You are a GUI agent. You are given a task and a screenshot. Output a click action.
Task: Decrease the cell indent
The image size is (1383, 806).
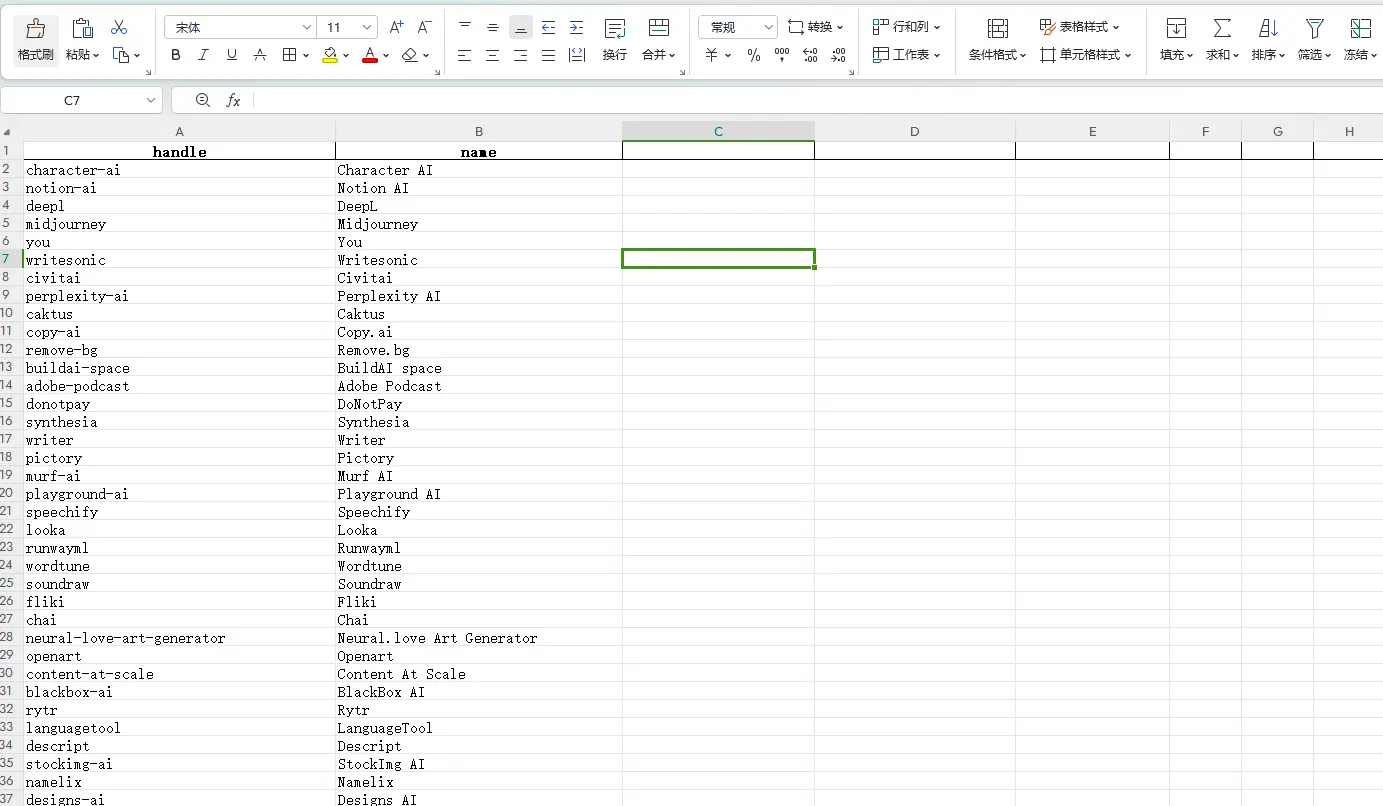pyautogui.click(x=548, y=27)
